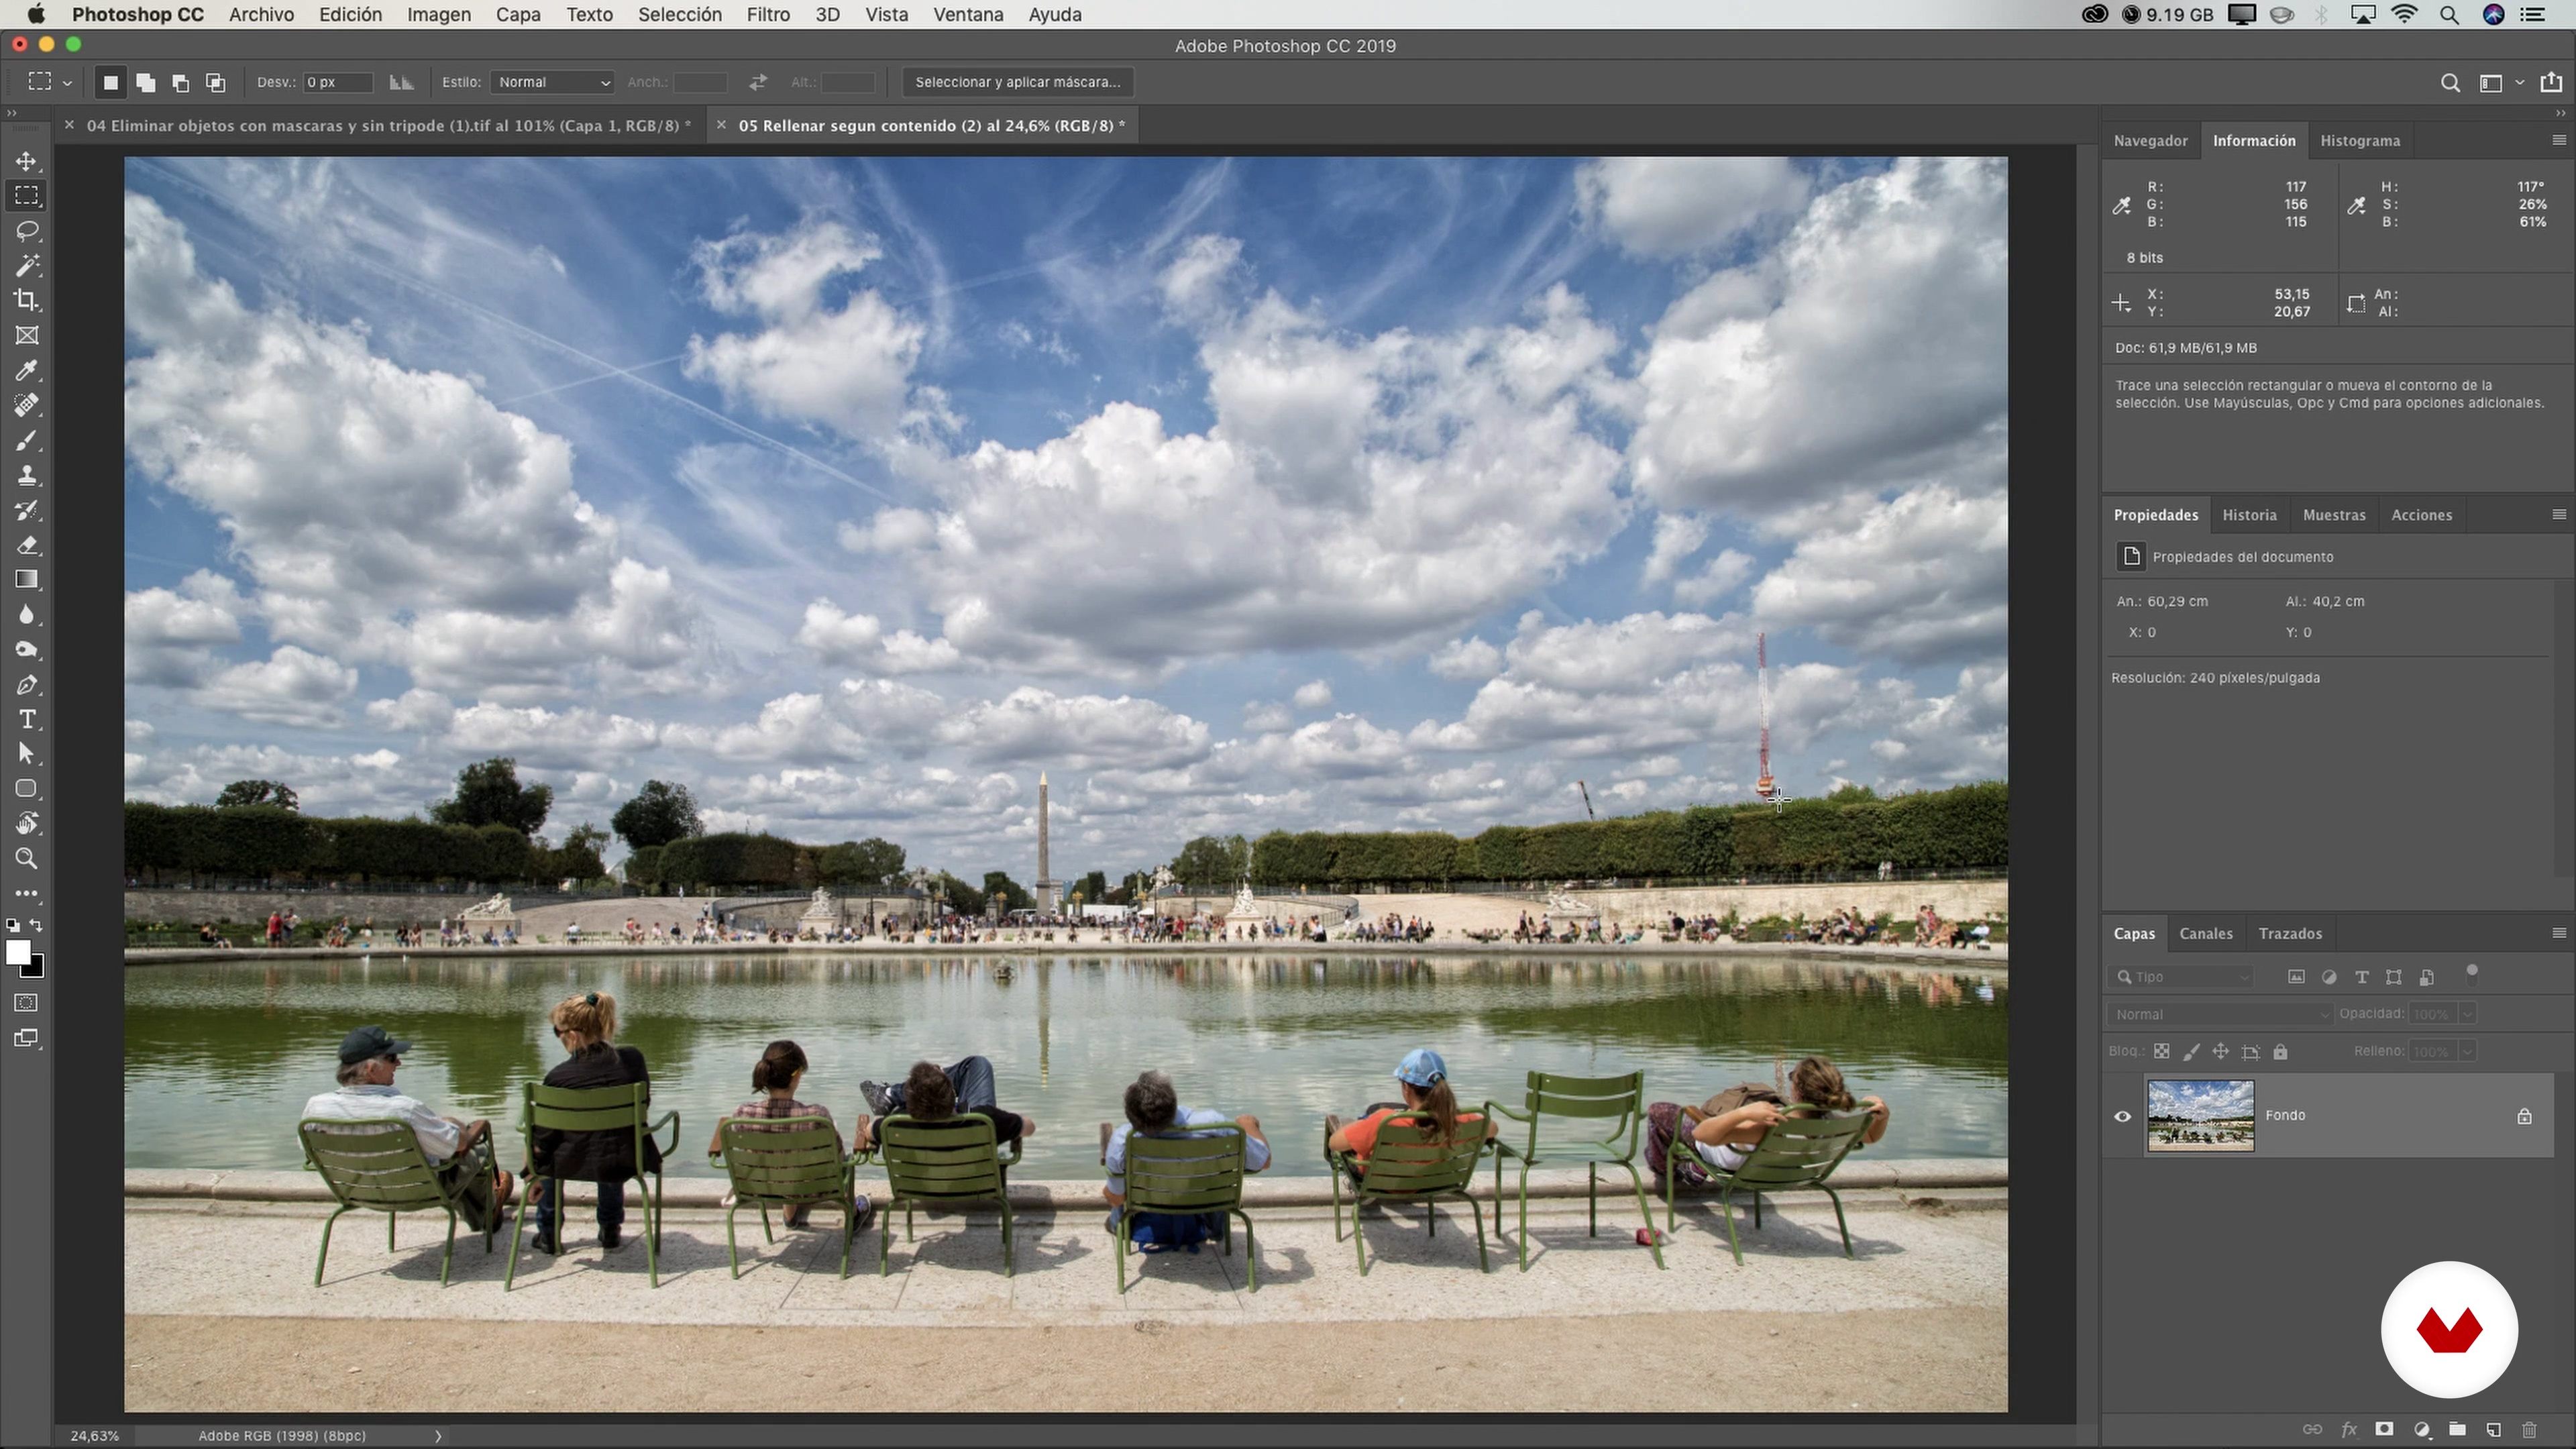Click the Desv. feather input field
The height and width of the screenshot is (1449, 2576).
tap(337, 82)
